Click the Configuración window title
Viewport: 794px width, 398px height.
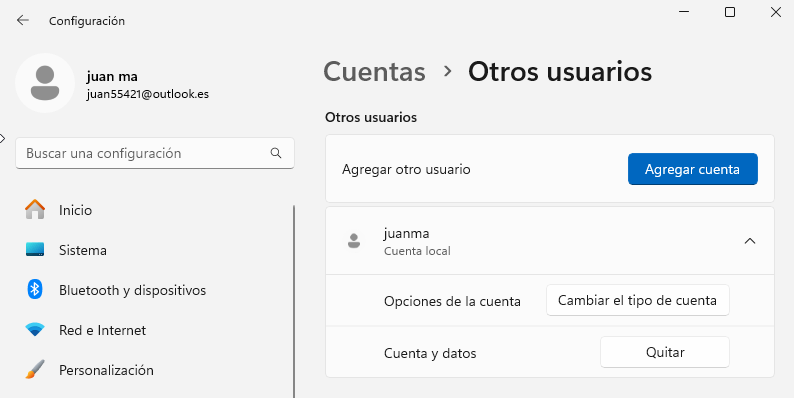[87, 21]
